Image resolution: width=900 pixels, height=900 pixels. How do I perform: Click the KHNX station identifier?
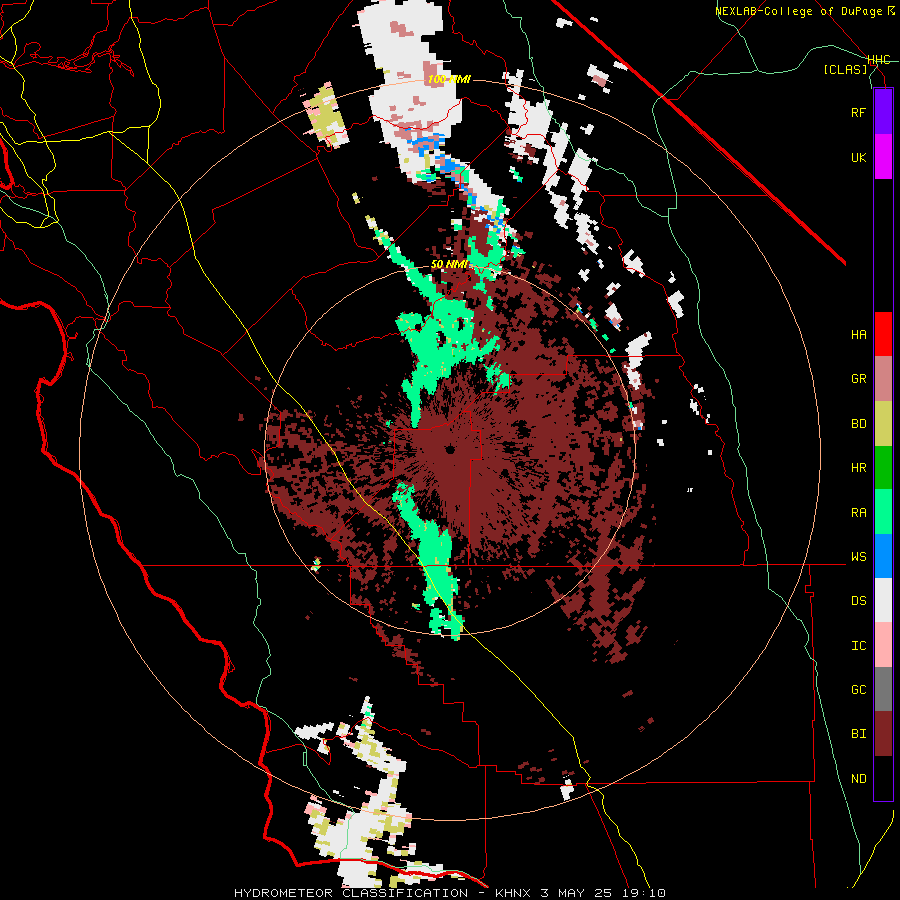pyautogui.click(x=513, y=893)
